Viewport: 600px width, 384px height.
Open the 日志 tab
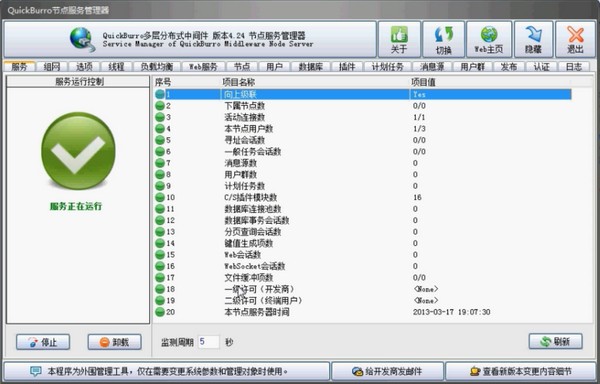(x=574, y=67)
